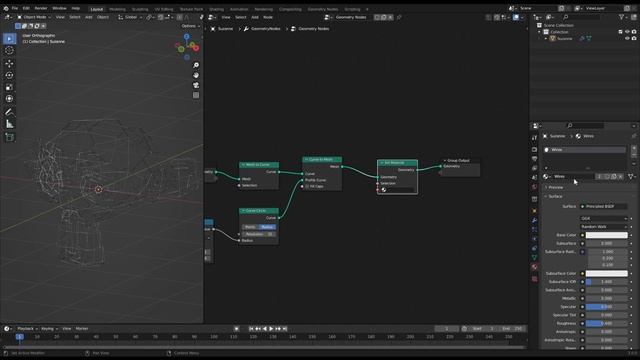
Task: Switch orthographic/perspective grid icon in viewport
Action: pos(196,95)
